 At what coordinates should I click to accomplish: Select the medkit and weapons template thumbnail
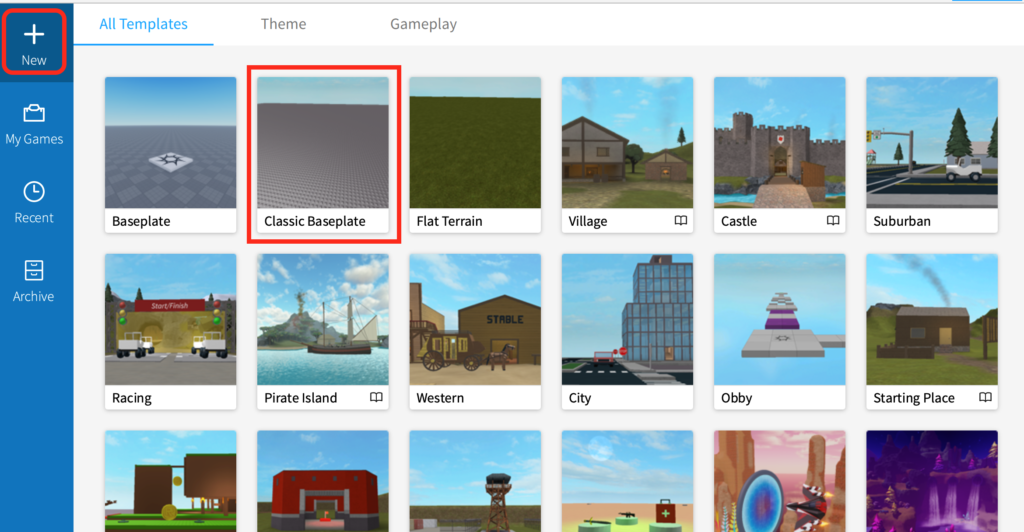coord(627,481)
